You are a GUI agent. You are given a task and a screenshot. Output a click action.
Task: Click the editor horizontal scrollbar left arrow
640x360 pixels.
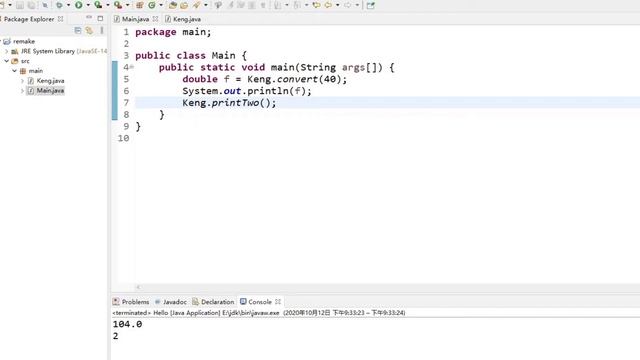[x=138, y=287]
